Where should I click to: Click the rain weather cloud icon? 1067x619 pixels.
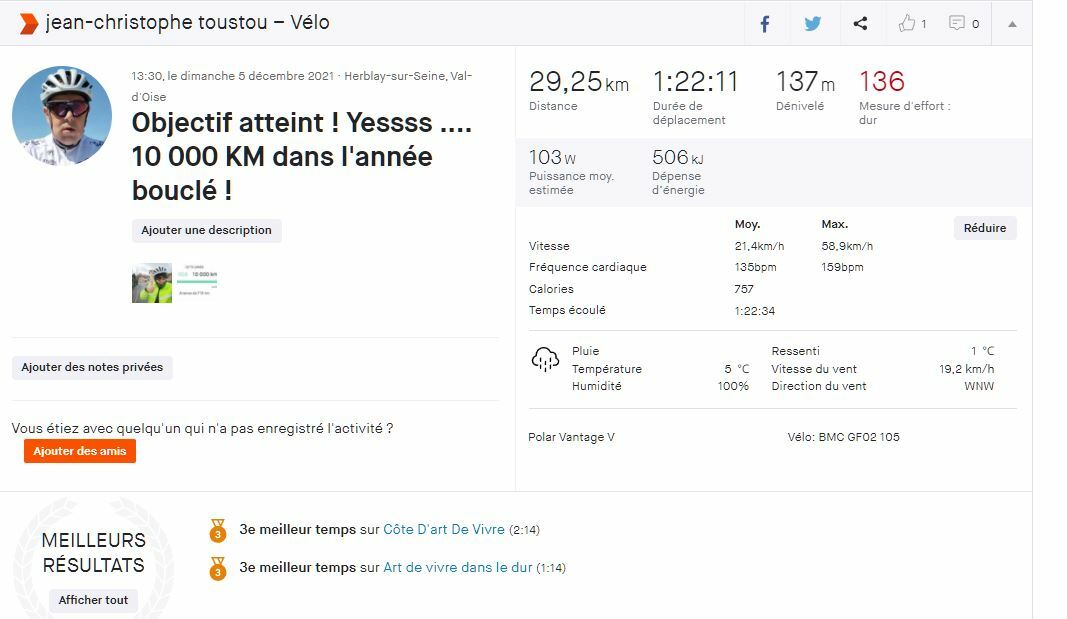pyautogui.click(x=545, y=360)
